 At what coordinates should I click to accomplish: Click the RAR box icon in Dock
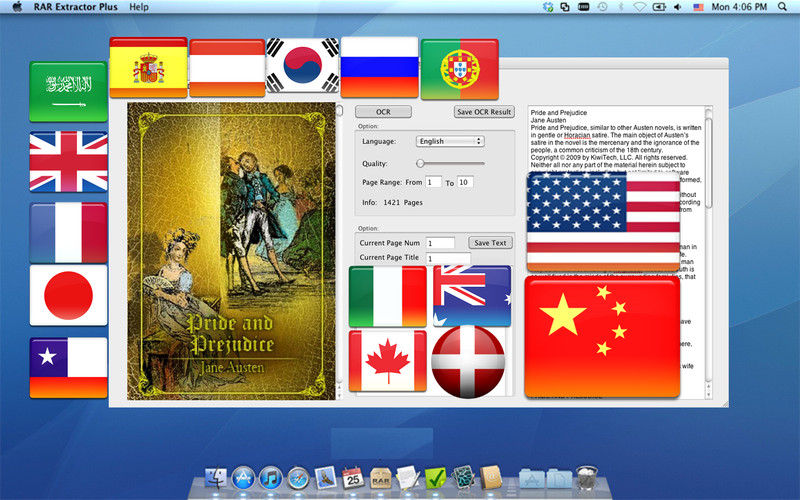381,479
